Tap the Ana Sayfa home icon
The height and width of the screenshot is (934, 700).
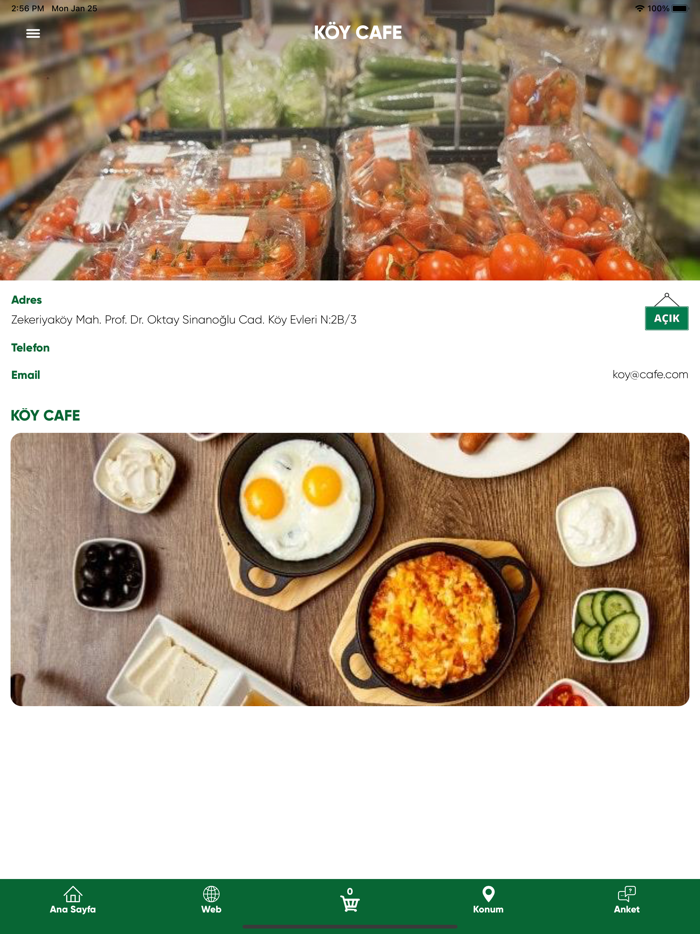[x=73, y=894]
